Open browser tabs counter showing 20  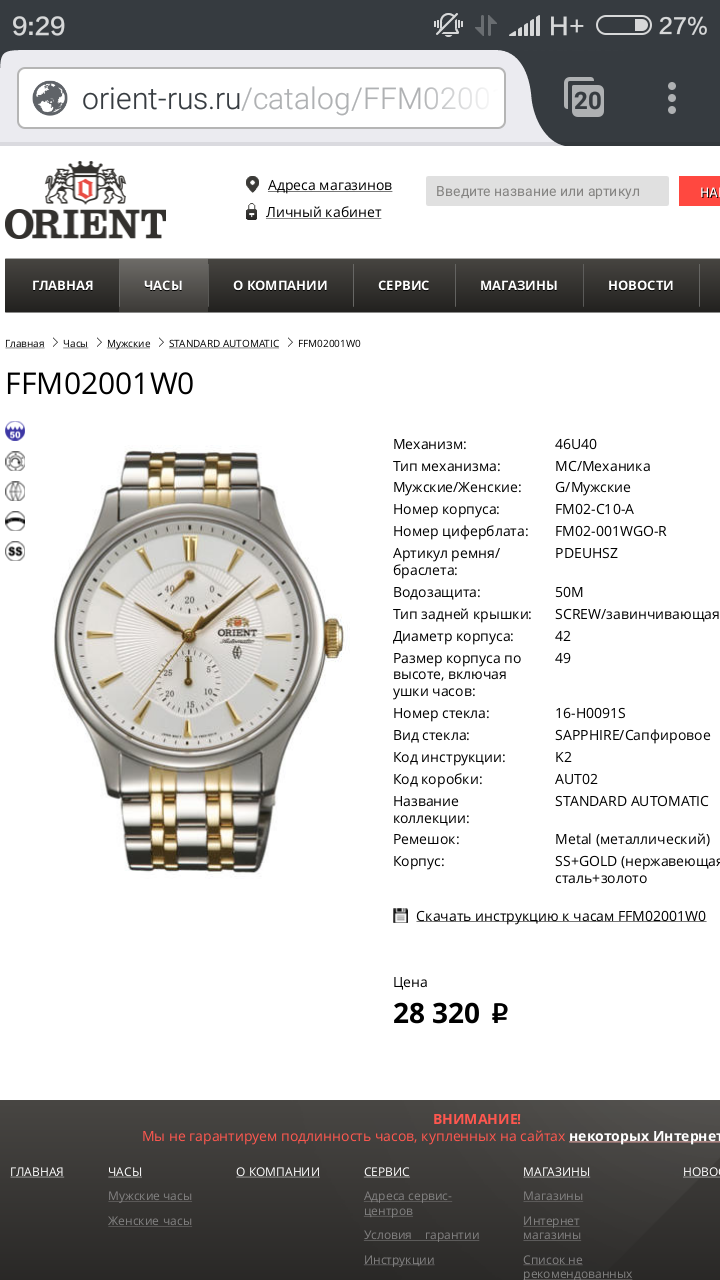[584, 97]
